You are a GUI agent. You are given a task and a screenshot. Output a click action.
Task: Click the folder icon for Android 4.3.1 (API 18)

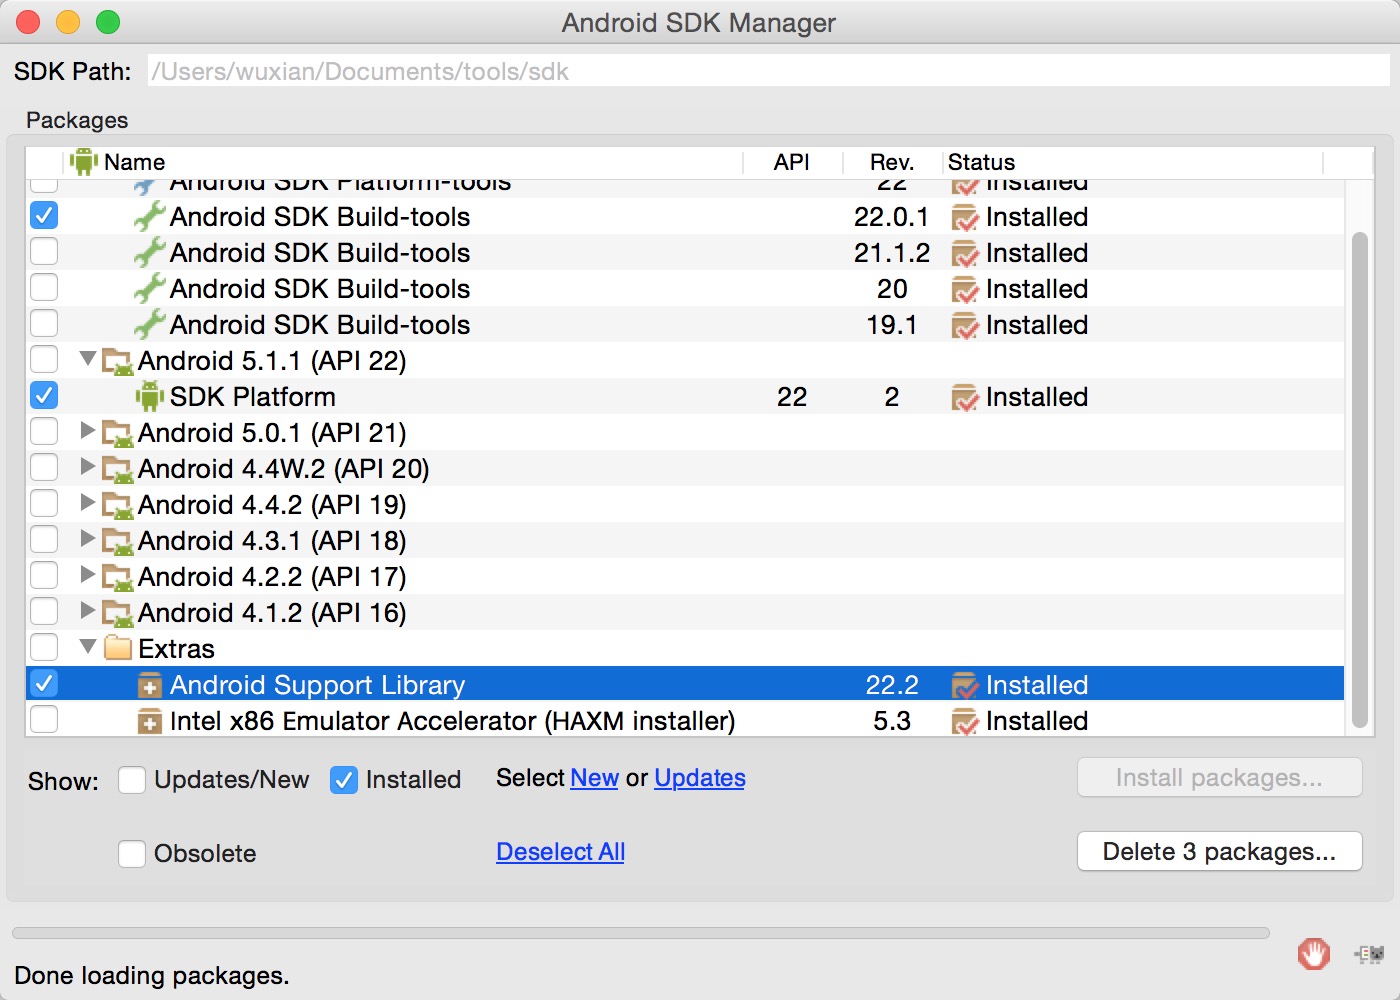coord(118,541)
